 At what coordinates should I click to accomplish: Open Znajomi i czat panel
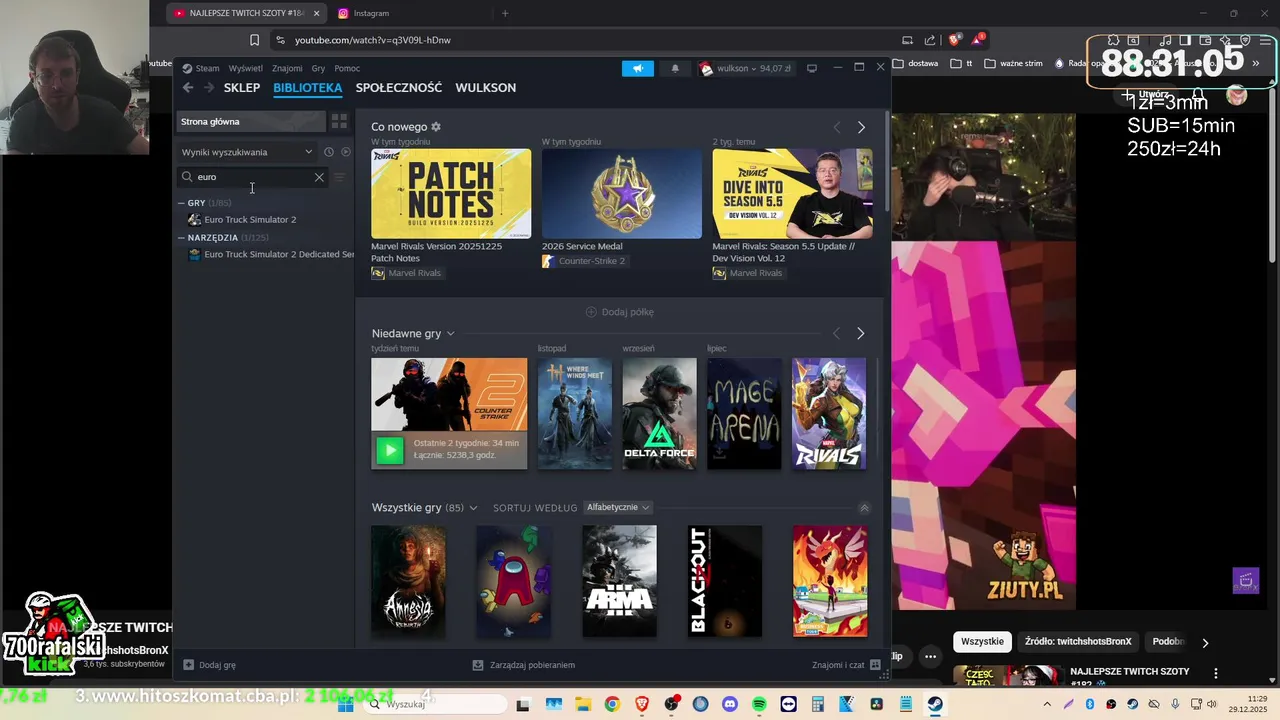846,665
